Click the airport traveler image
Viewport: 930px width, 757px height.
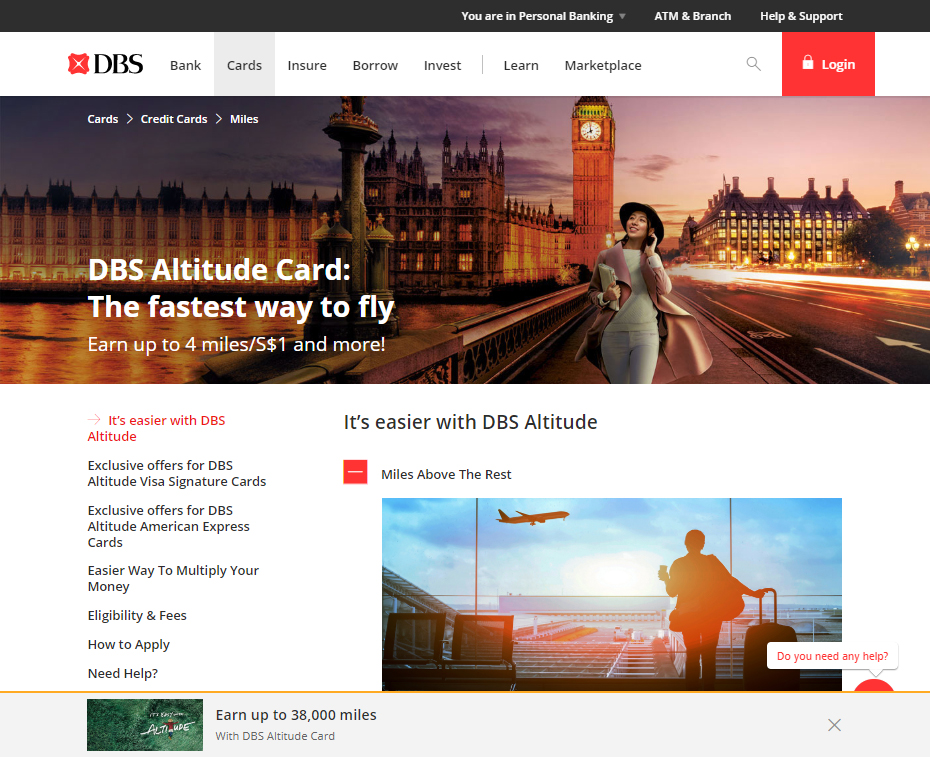(611, 594)
